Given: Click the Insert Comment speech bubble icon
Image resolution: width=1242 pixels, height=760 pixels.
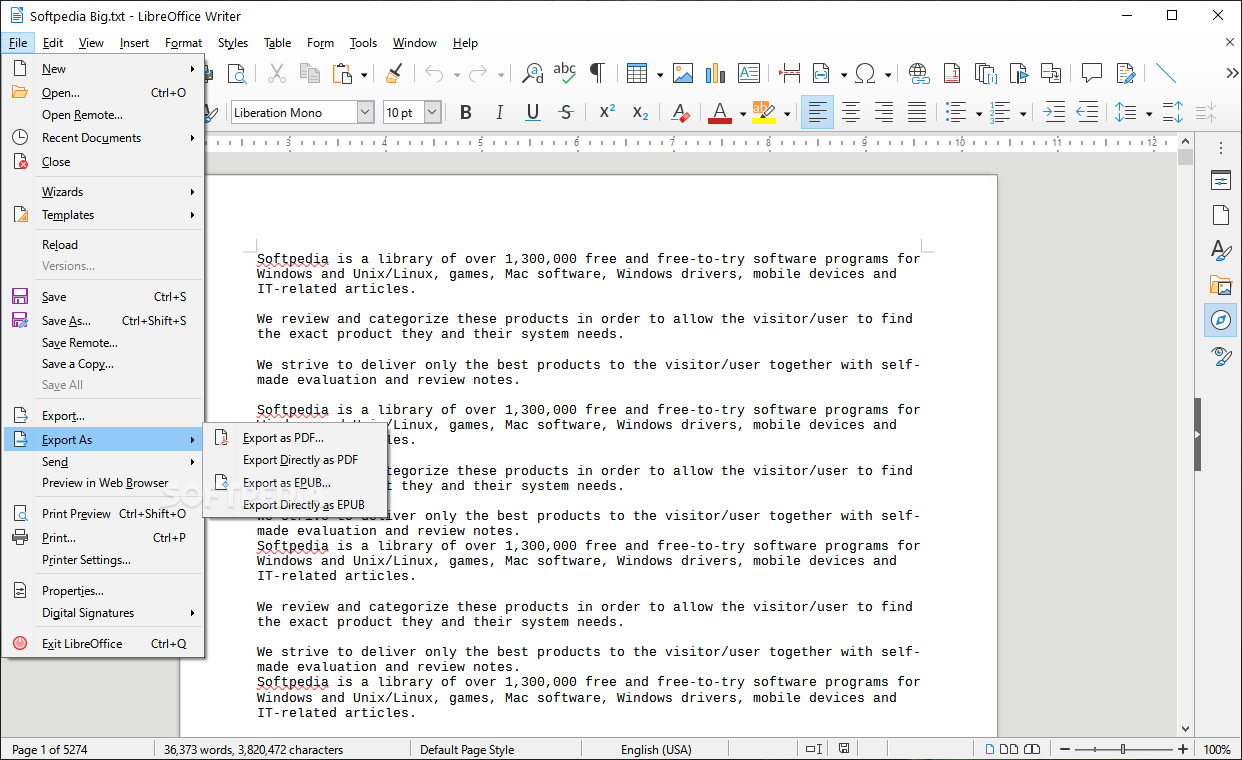Looking at the screenshot, I should click(x=1092, y=73).
